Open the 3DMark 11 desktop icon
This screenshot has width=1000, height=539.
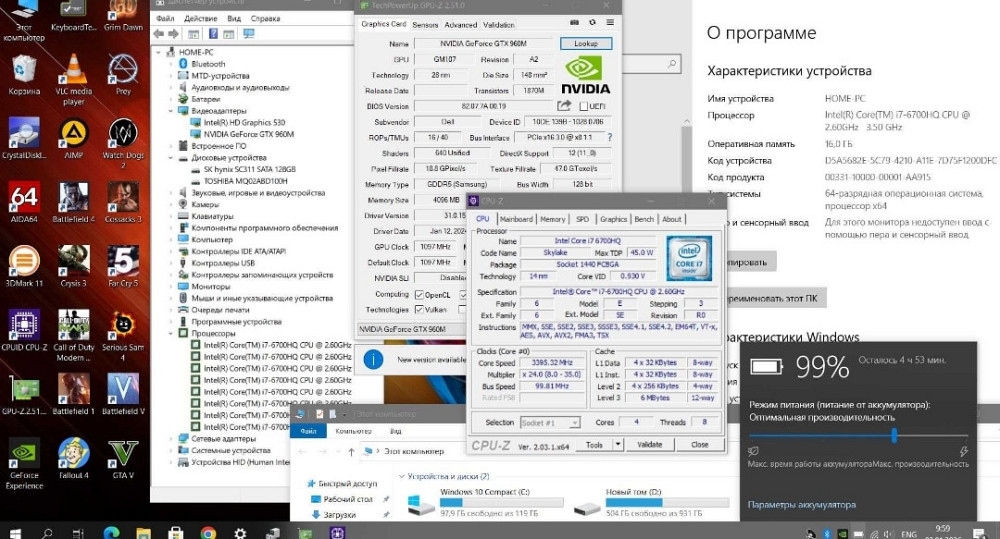tap(24, 266)
